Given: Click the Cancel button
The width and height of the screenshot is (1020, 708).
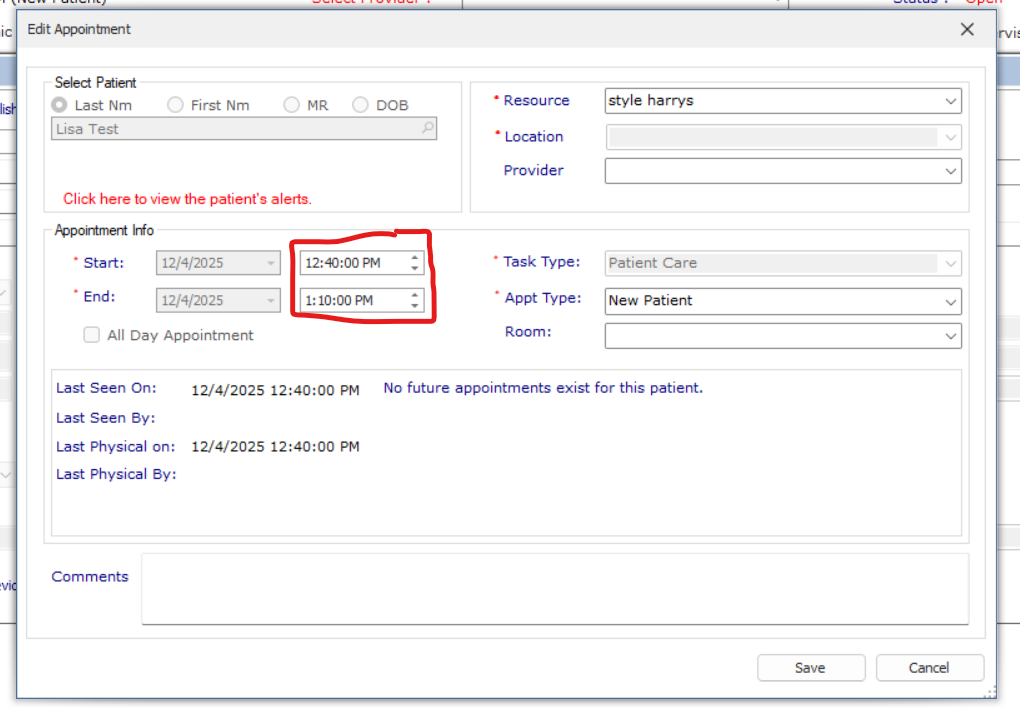Looking at the screenshot, I should pyautogui.click(x=930, y=668).
